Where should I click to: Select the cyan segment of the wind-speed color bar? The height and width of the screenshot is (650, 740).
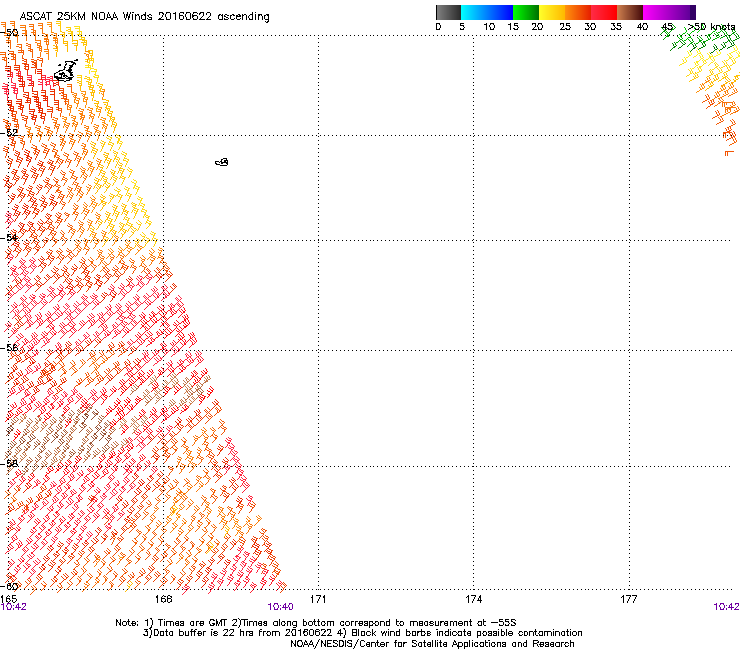point(473,12)
